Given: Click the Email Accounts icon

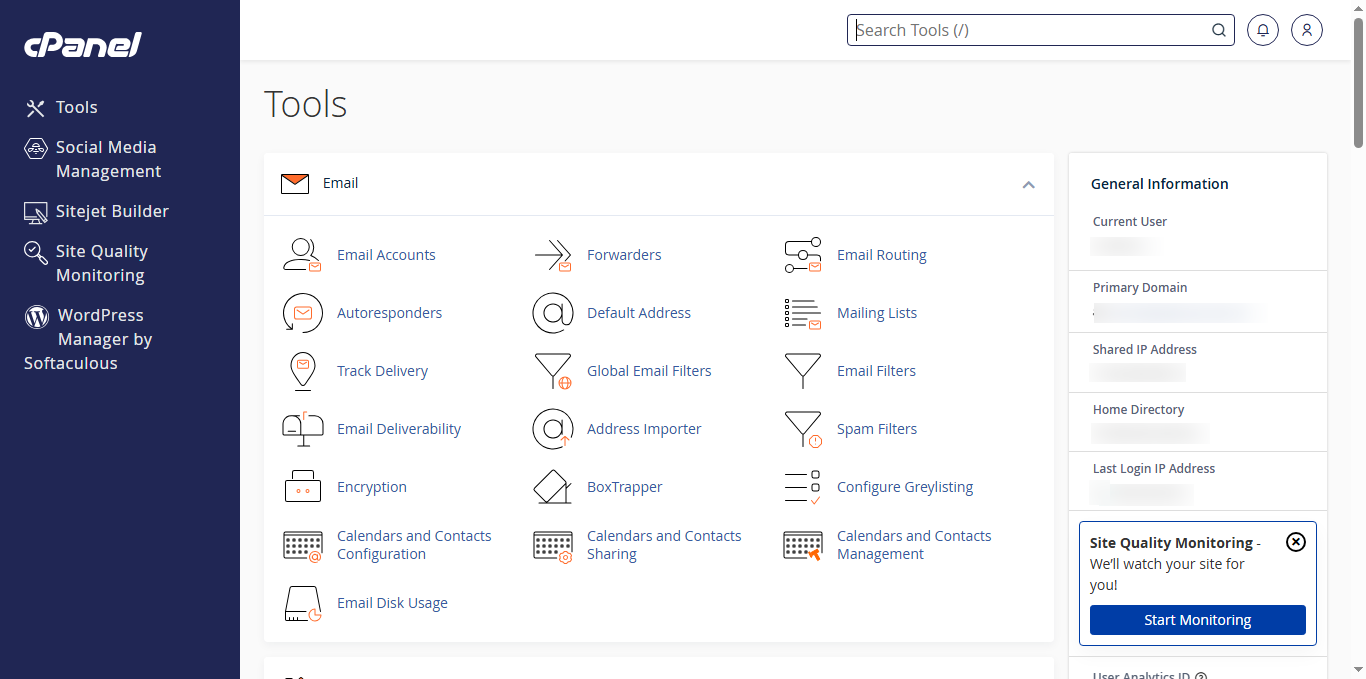Looking at the screenshot, I should click(302, 255).
